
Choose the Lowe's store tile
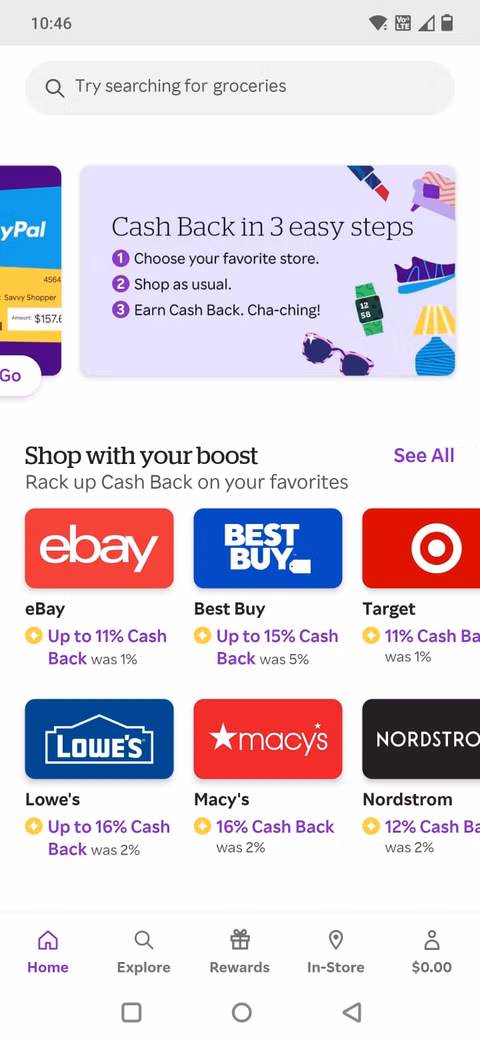(x=99, y=739)
